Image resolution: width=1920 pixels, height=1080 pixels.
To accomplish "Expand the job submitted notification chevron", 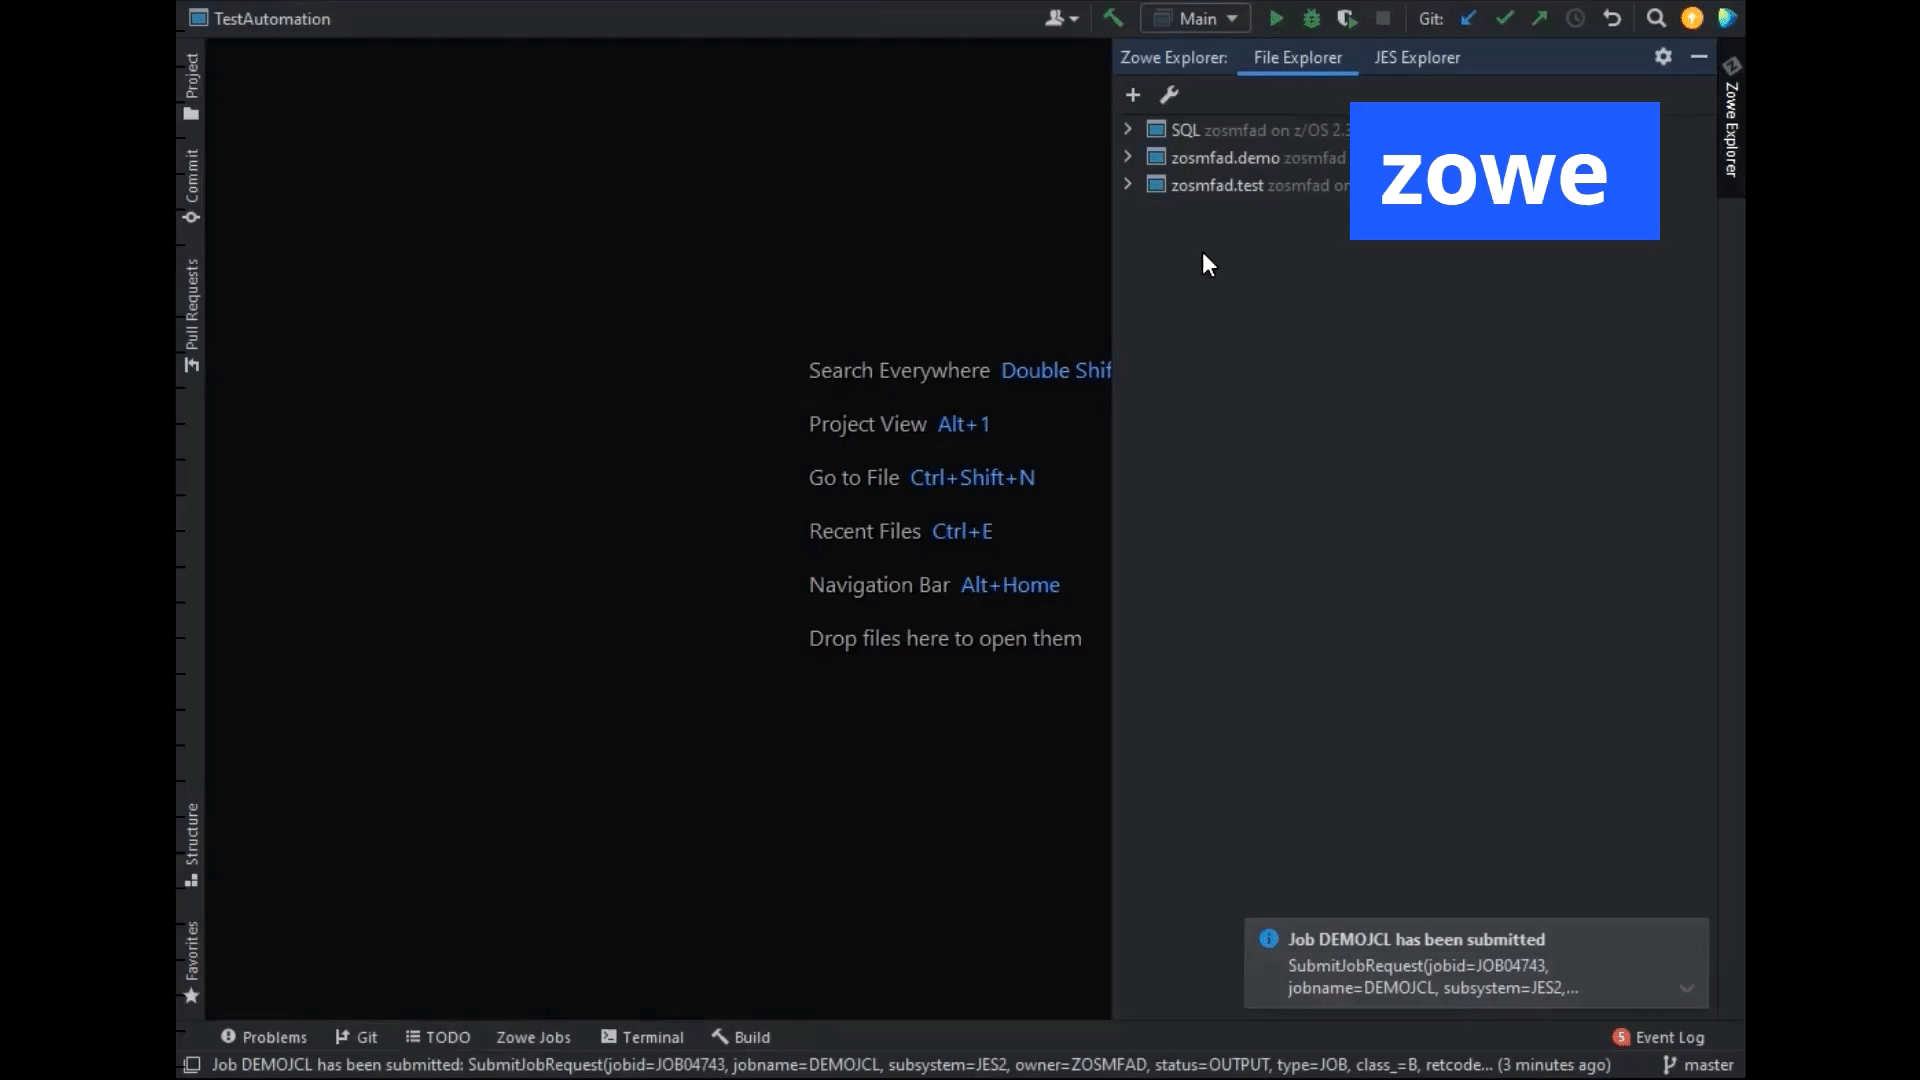I will tap(1687, 989).
